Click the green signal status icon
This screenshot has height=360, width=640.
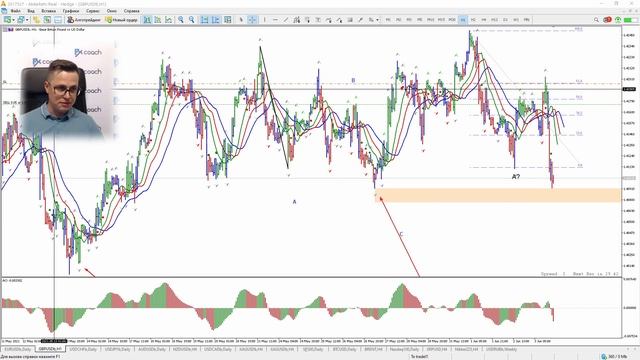point(618,20)
